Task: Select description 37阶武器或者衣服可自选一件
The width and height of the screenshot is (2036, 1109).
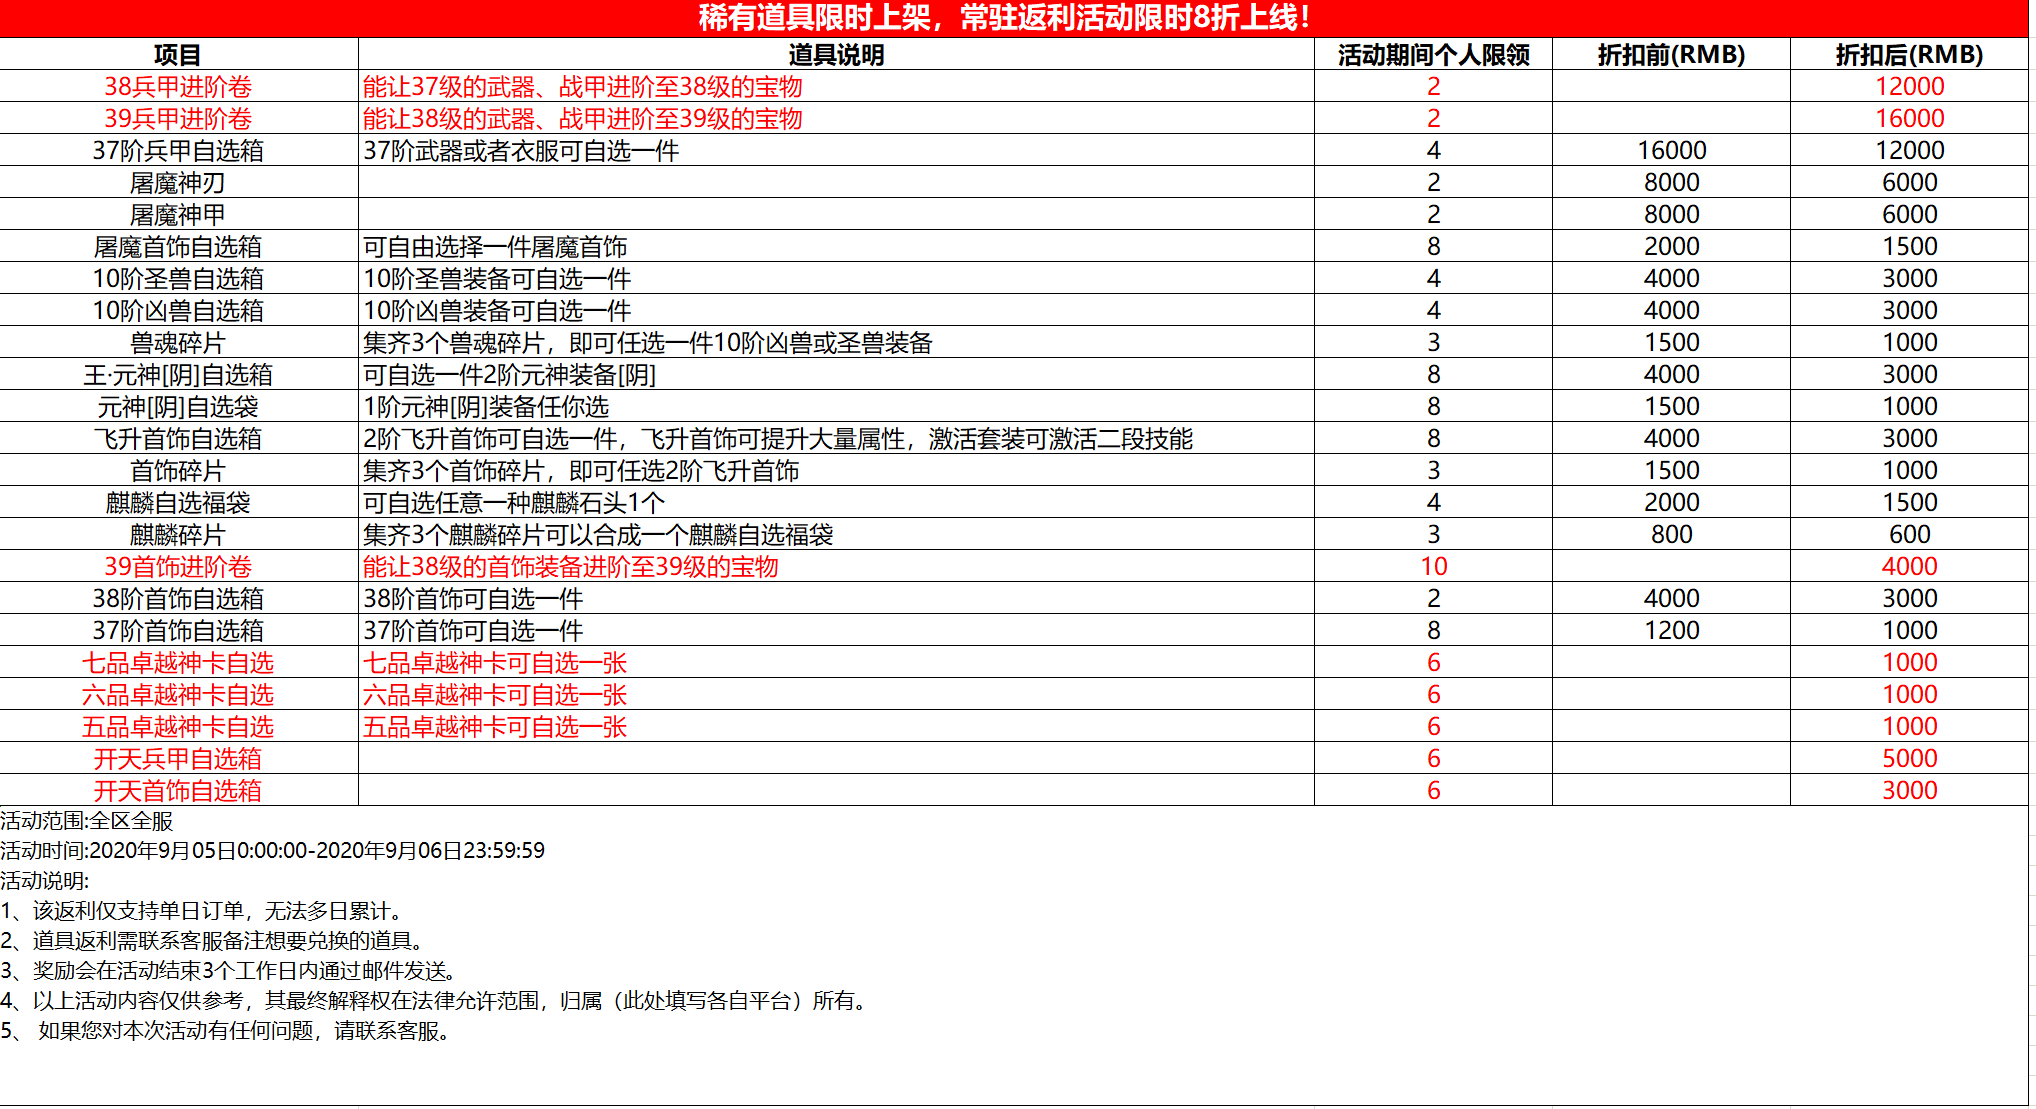Action: point(521,150)
